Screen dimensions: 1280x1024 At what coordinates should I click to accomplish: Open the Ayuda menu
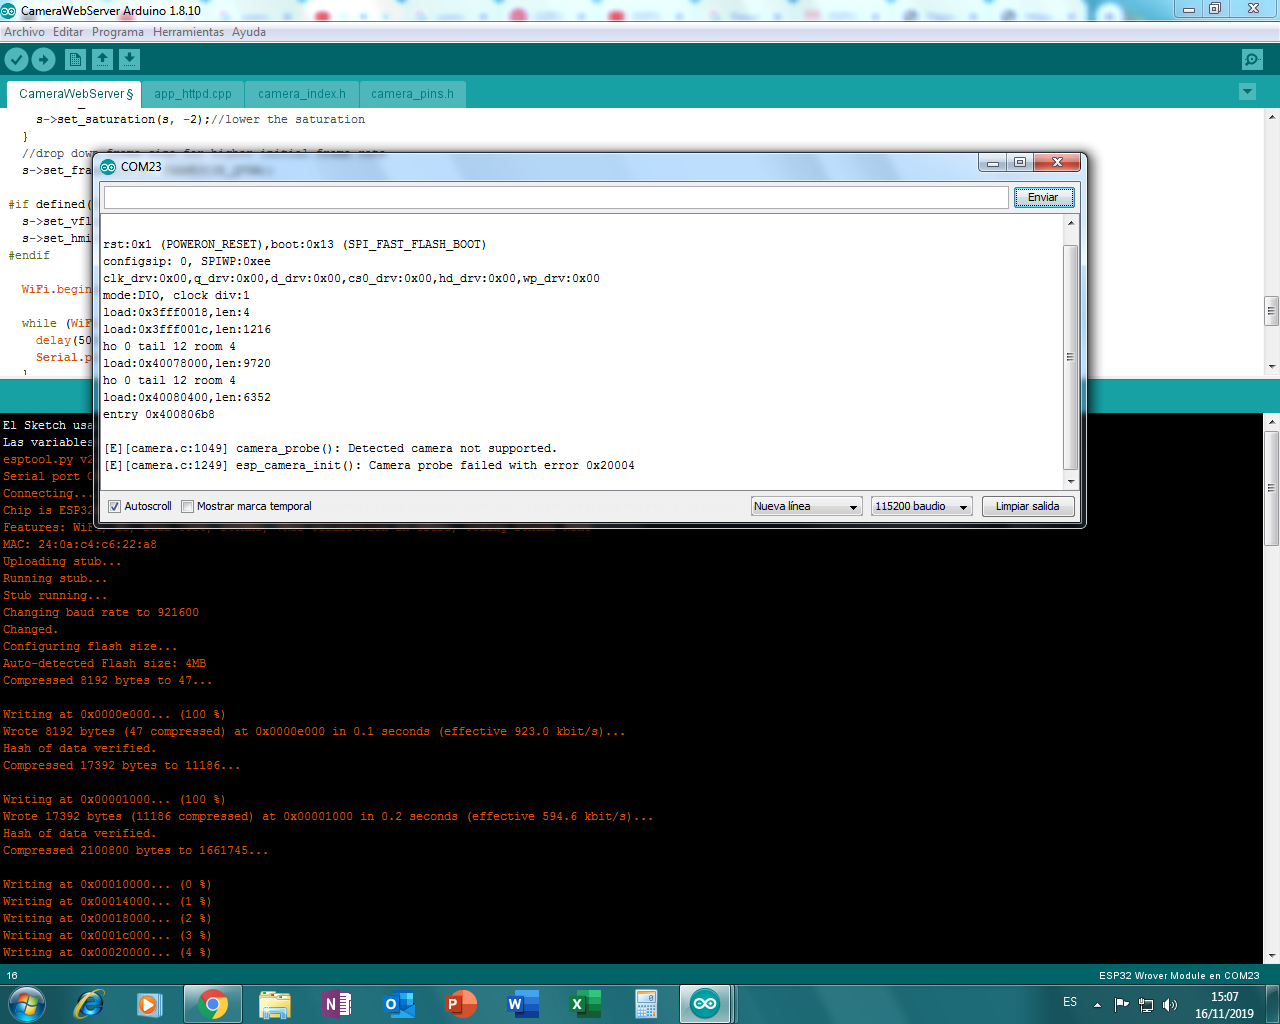pos(249,32)
